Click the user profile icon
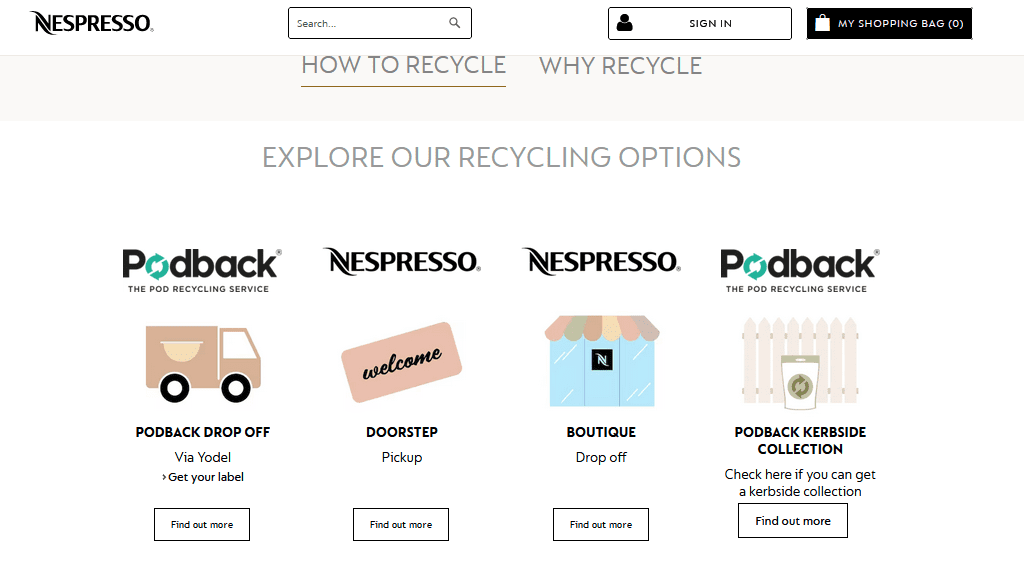This screenshot has height=585, width=1024. click(x=625, y=23)
